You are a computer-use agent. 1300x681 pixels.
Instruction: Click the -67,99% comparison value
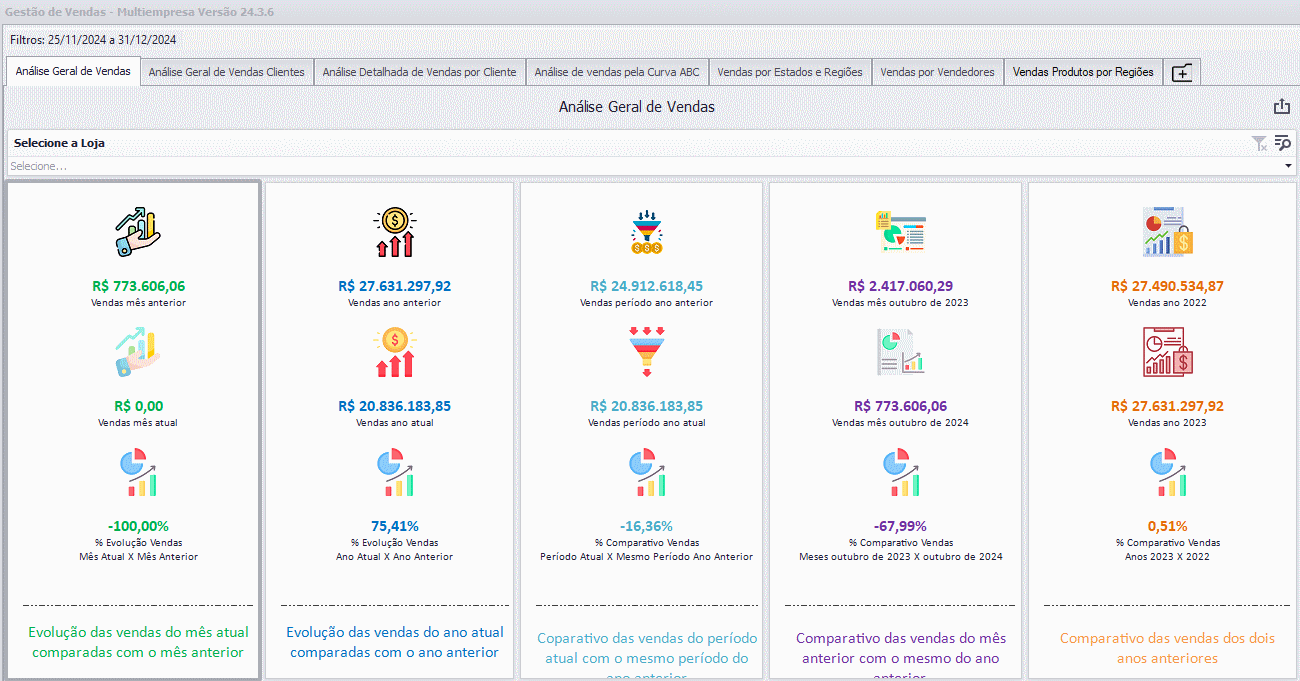(x=900, y=526)
